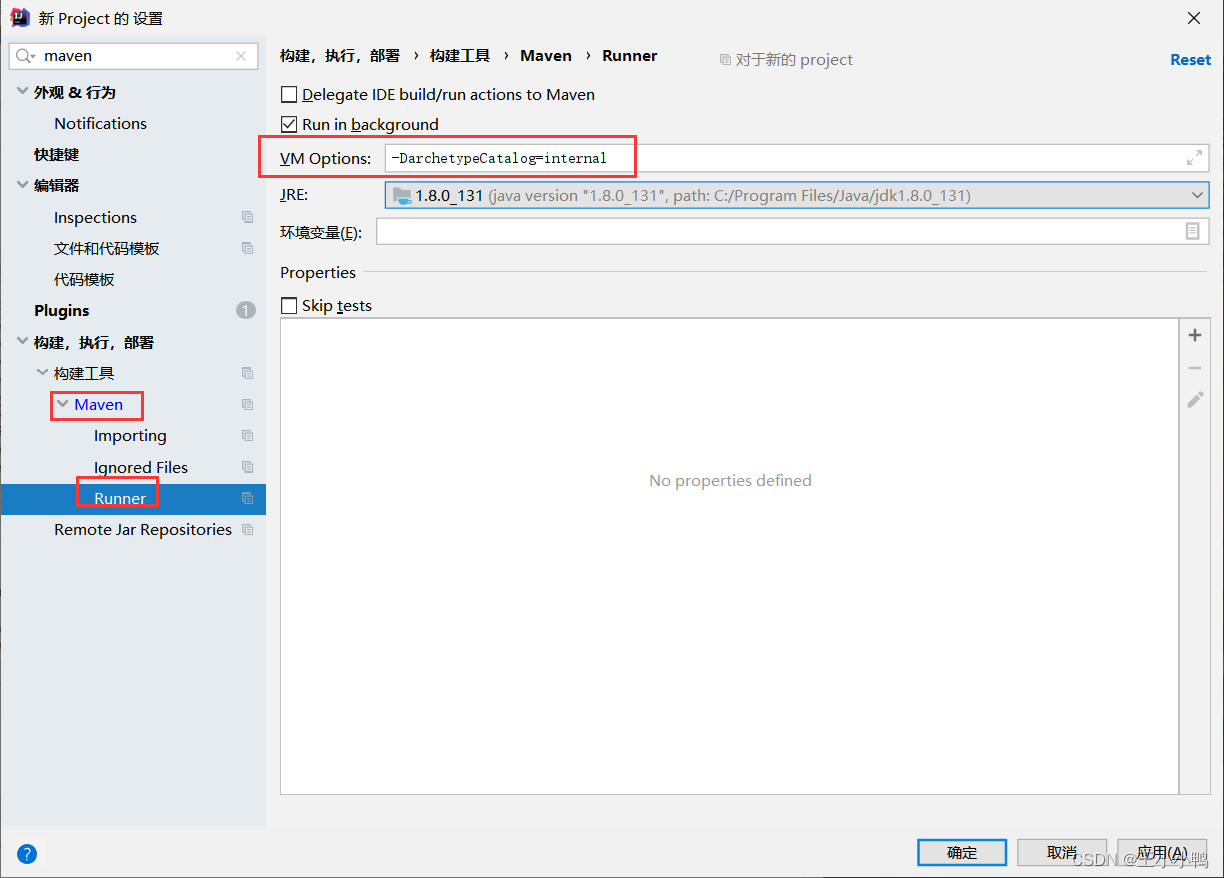Click project-level icon beside Ignored Files
This screenshot has height=878, width=1224.
247,467
